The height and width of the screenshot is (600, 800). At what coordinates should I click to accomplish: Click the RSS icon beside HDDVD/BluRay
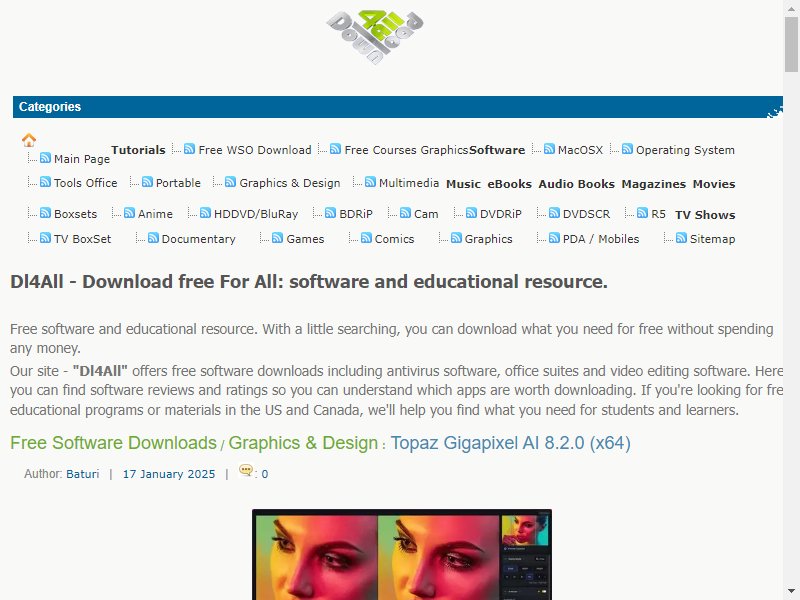tap(205, 213)
